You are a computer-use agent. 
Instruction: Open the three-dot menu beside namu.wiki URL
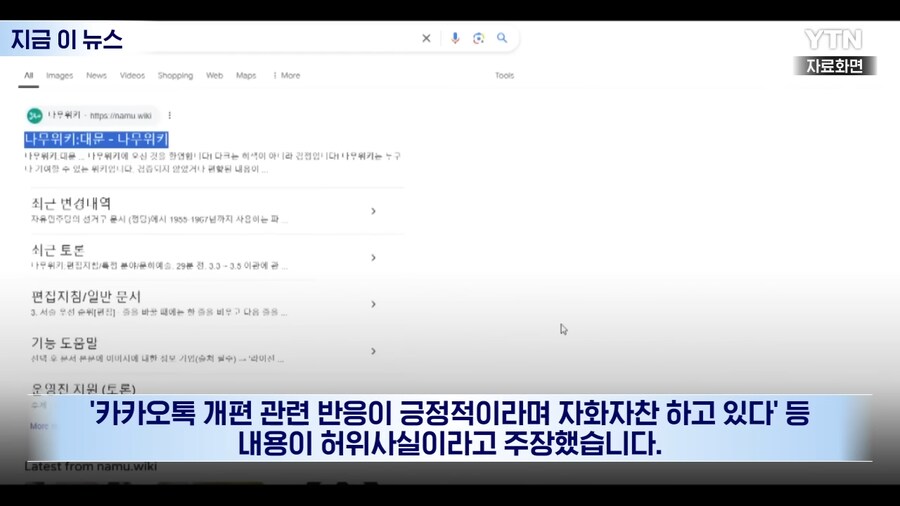(170, 116)
